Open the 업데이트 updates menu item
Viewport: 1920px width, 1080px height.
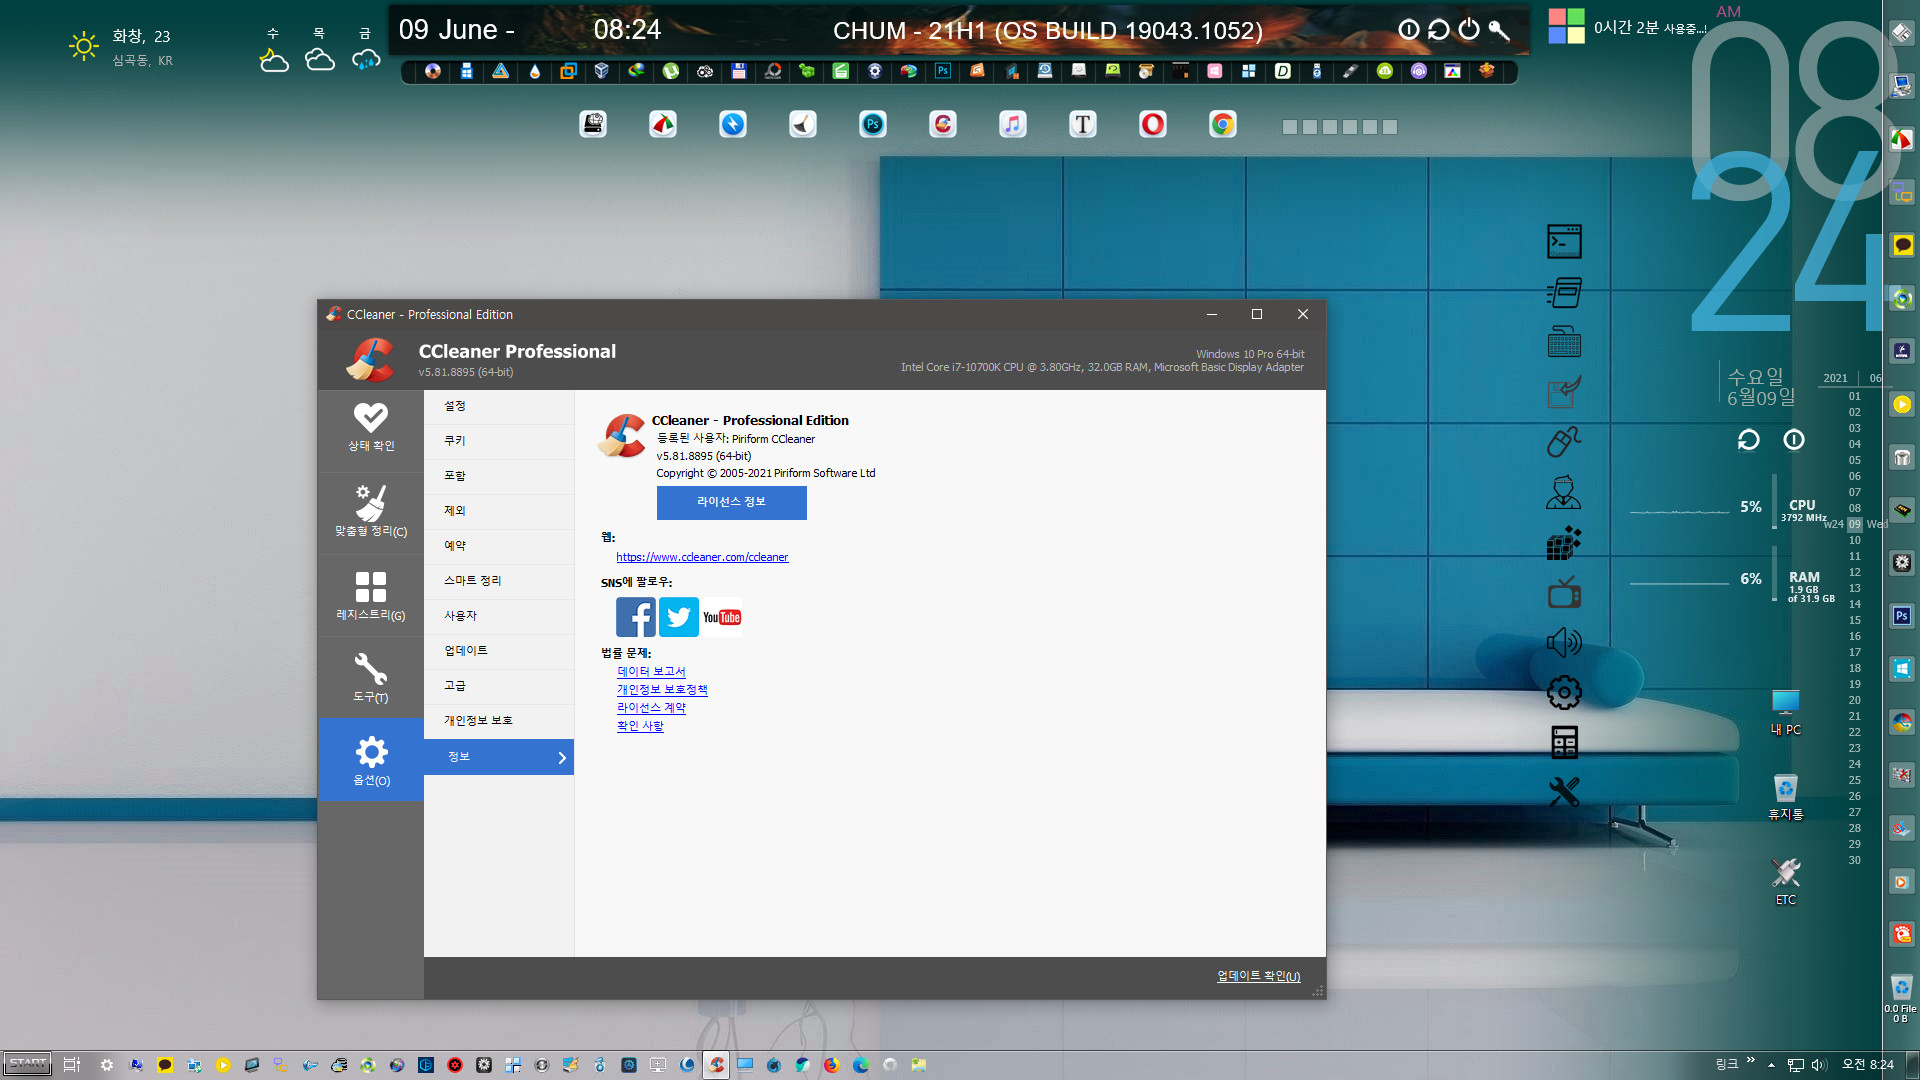tap(499, 651)
